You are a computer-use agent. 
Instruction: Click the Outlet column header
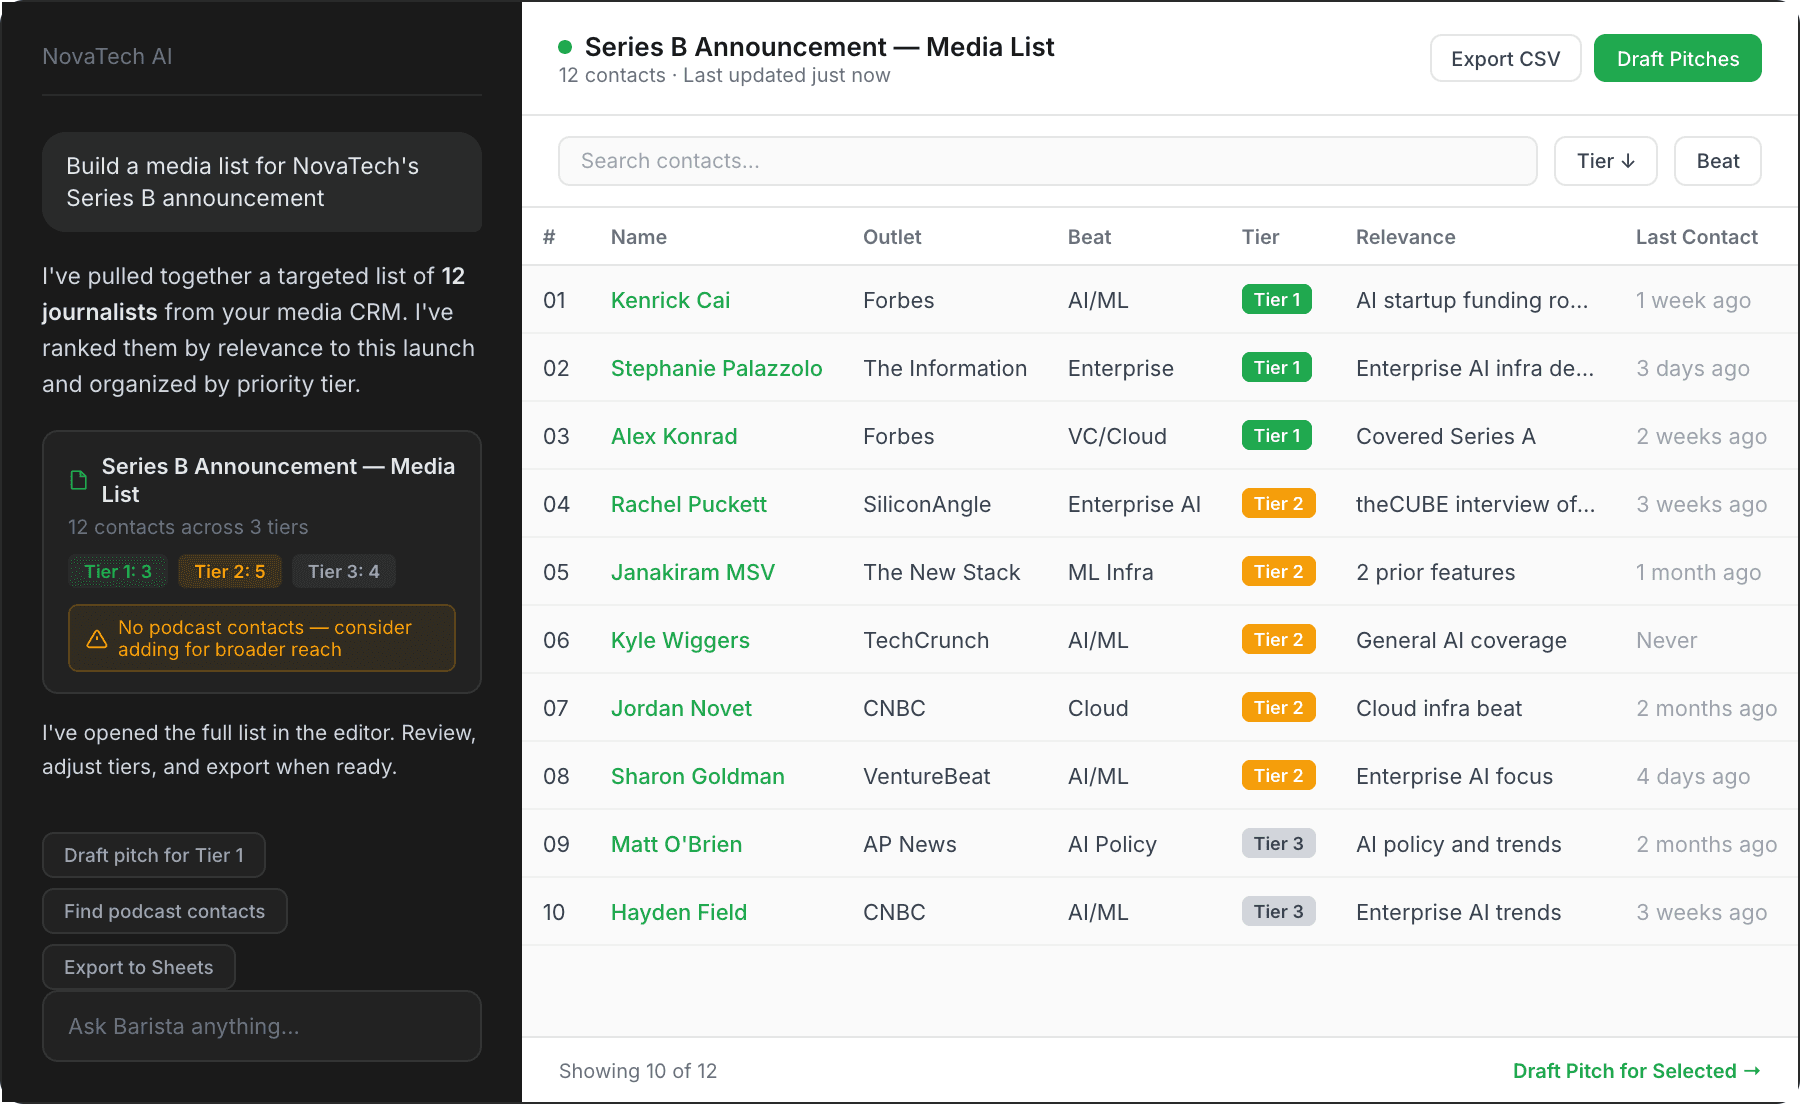tap(892, 237)
